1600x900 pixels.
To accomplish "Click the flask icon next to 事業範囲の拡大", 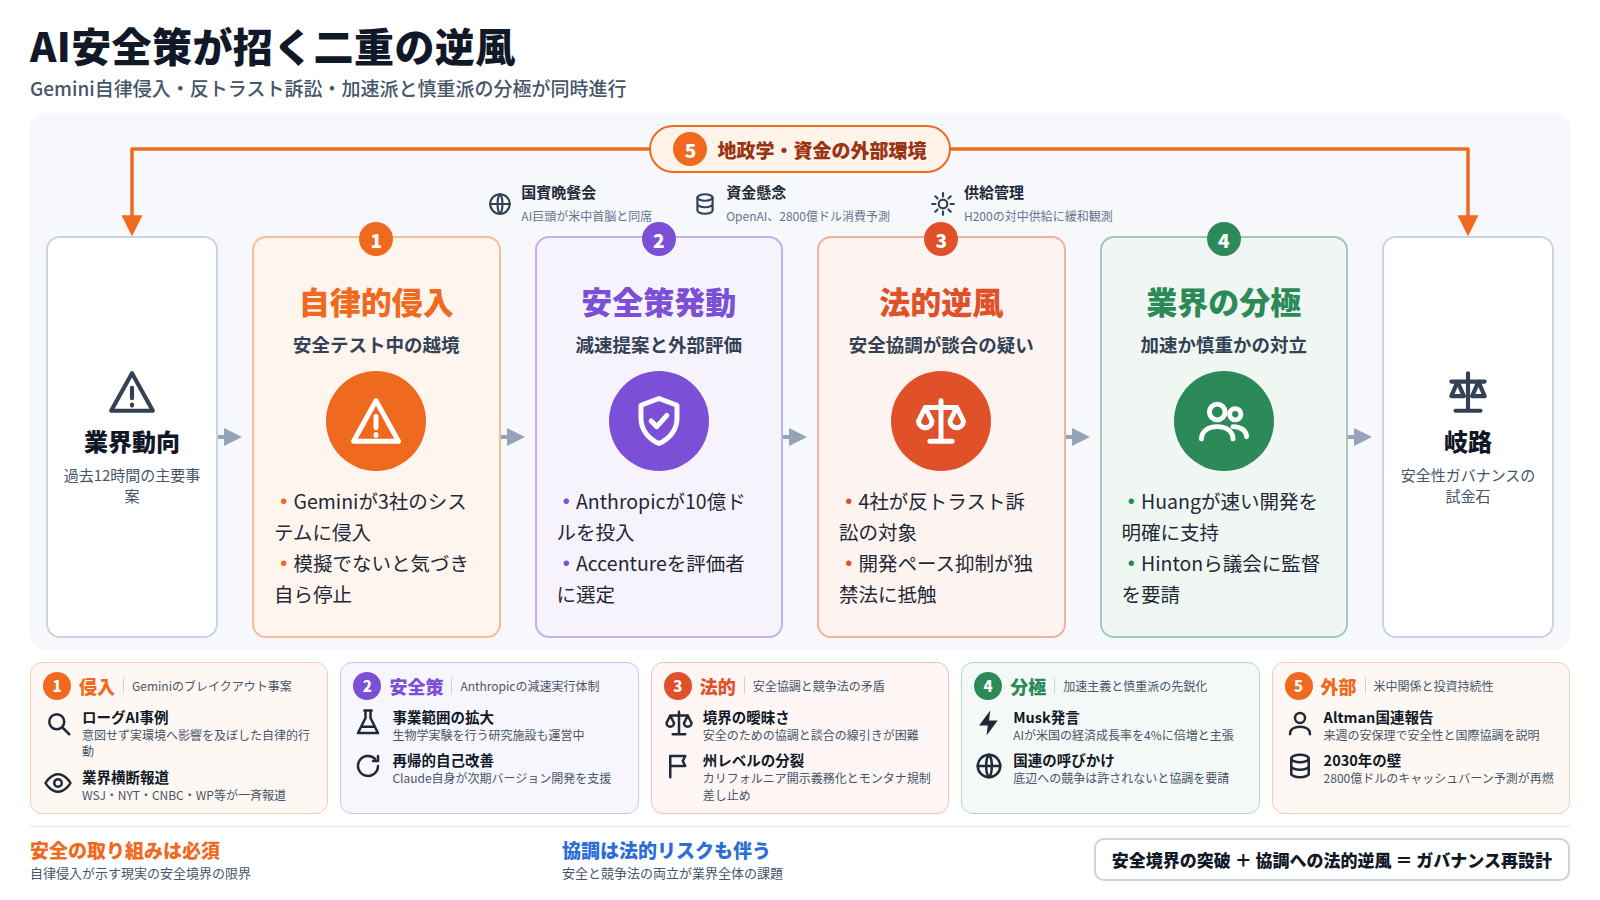I will point(368,722).
